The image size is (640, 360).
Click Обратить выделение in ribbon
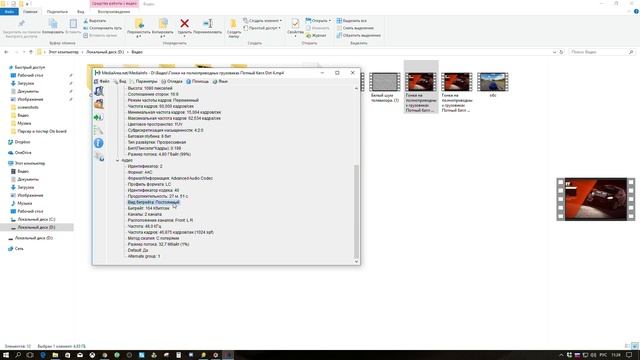tap(359, 36)
